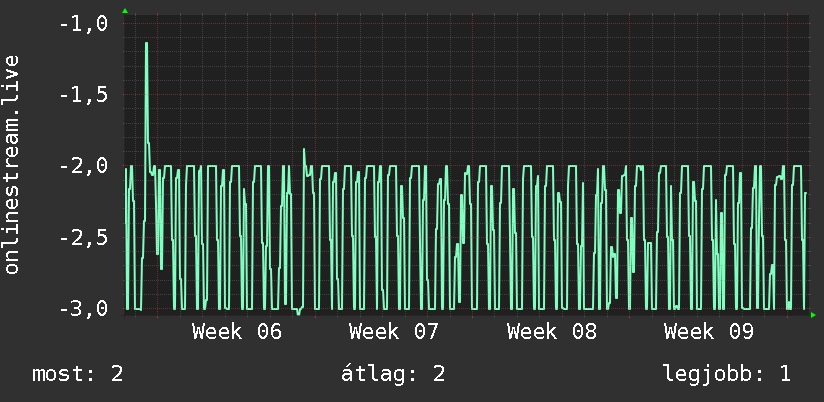Click the 'Week 08' x-axis label
Image resolution: width=824 pixels, height=402 pixels.
pyautogui.click(x=551, y=332)
